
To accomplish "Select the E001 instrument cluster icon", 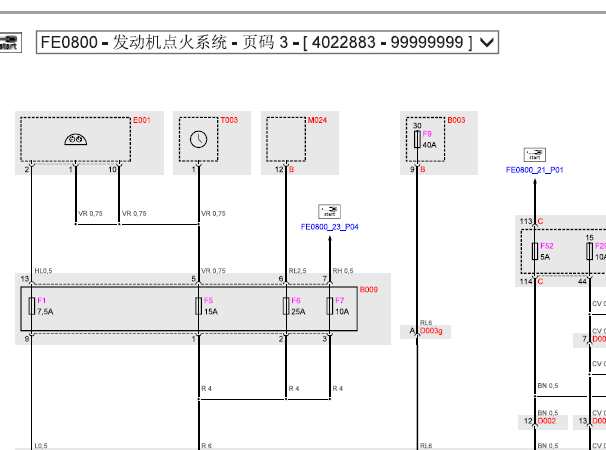I will (75, 139).
